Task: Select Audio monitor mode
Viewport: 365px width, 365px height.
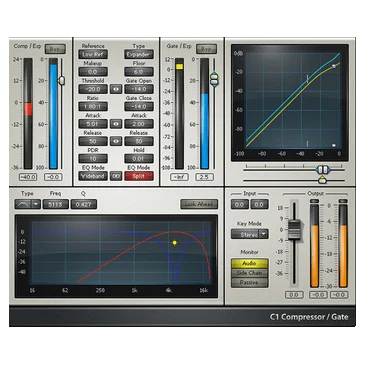Action: tap(249, 263)
